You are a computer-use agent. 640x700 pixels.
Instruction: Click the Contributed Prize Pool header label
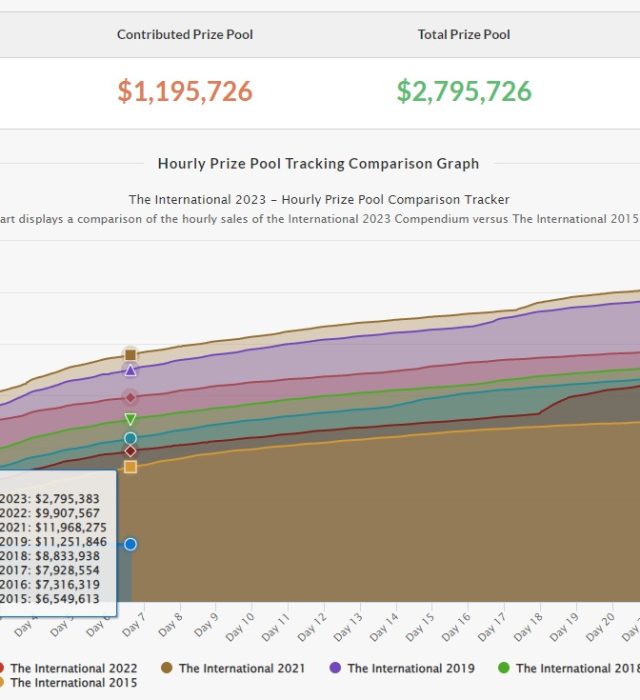click(x=185, y=35)
